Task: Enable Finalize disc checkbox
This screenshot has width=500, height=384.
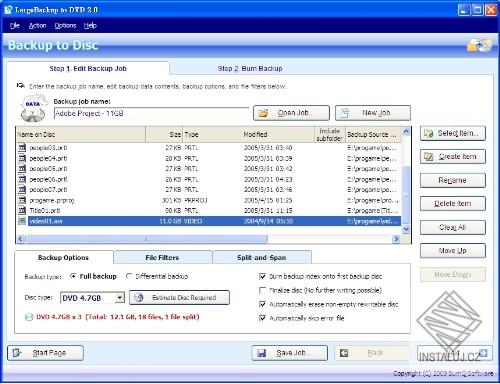Action: click(x=263, y=290)
